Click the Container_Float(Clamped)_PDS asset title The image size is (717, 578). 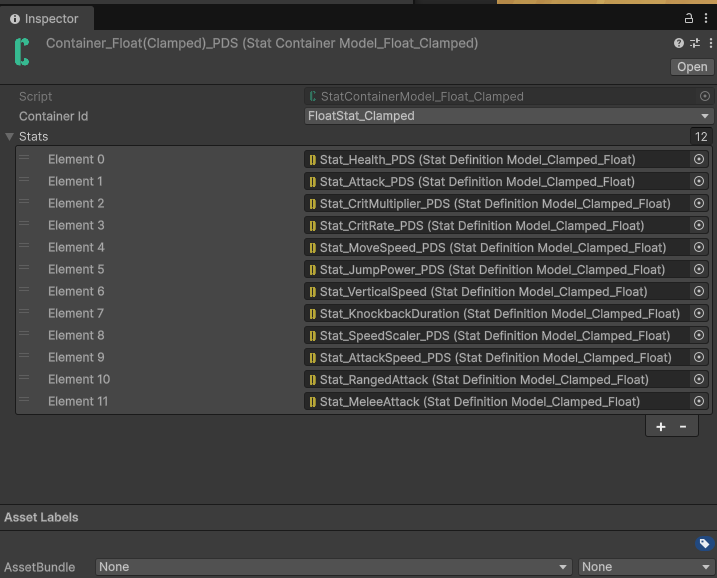pos(262,43)
